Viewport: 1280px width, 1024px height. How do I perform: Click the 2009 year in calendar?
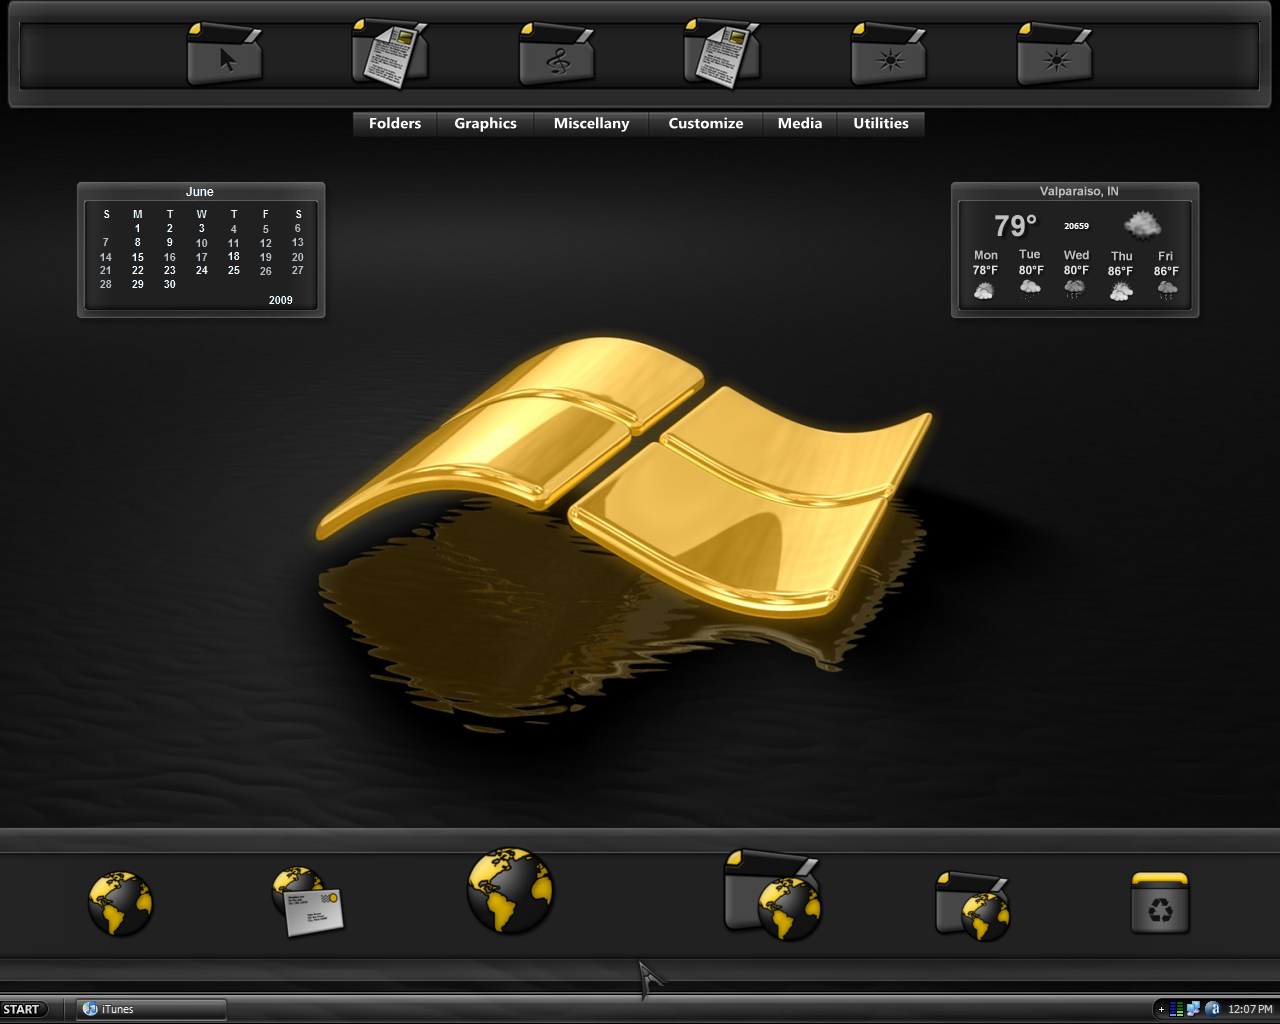click(281, 300)
